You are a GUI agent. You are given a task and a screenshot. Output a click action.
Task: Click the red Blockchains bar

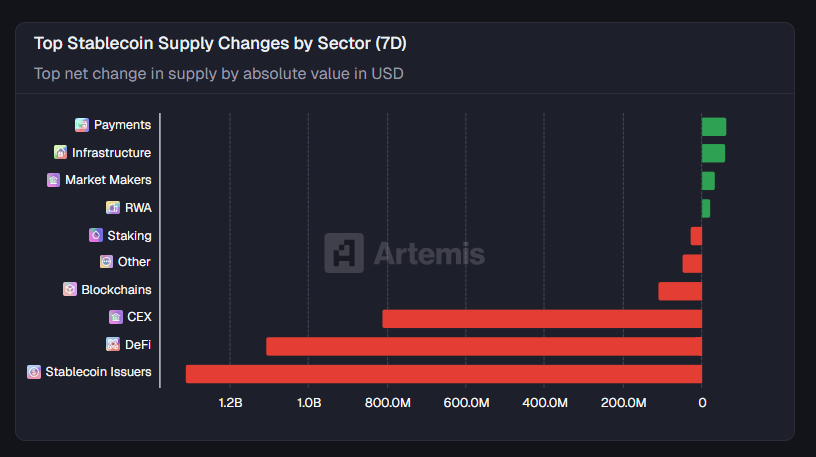[x=679, y=291]
